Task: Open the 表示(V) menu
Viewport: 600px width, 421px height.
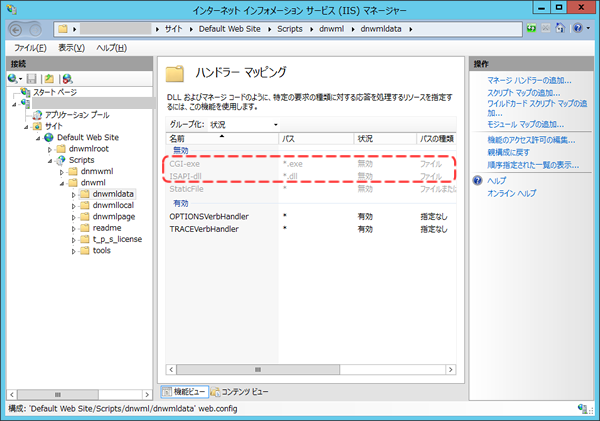Action: click(x=72, y=48)
